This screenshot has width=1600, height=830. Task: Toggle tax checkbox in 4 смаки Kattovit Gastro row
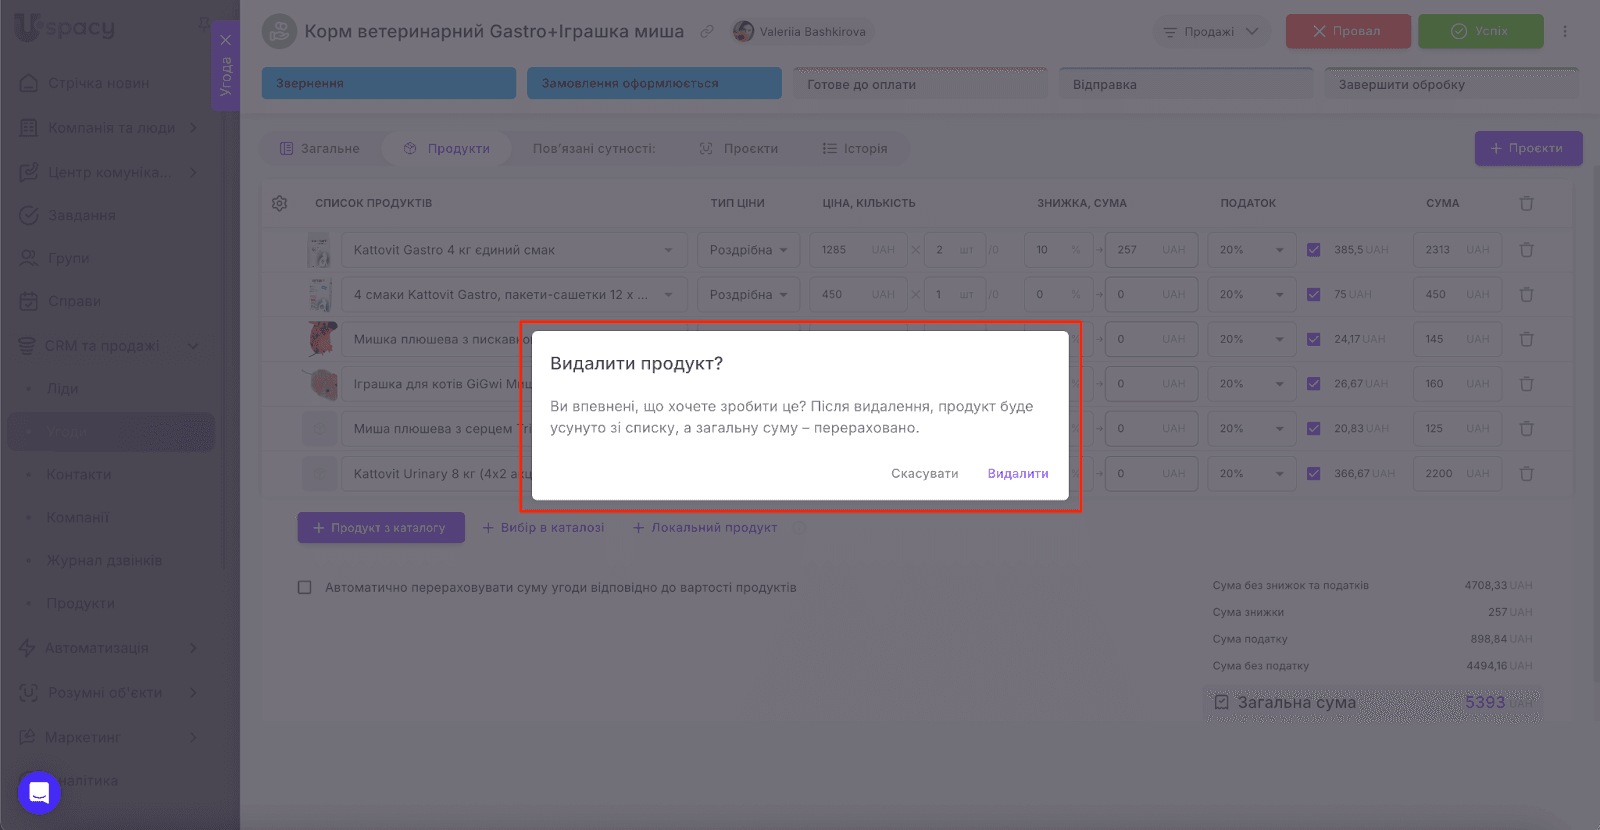click(1314, 295)
